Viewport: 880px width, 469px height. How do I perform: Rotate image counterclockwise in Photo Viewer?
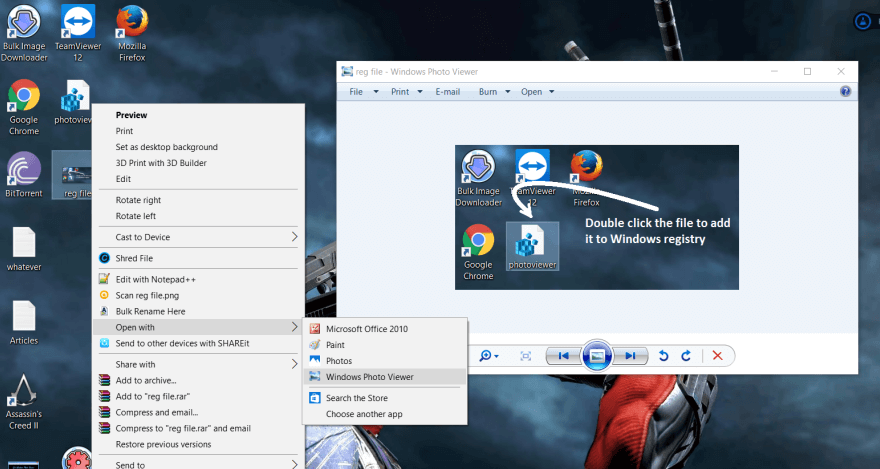663,356
